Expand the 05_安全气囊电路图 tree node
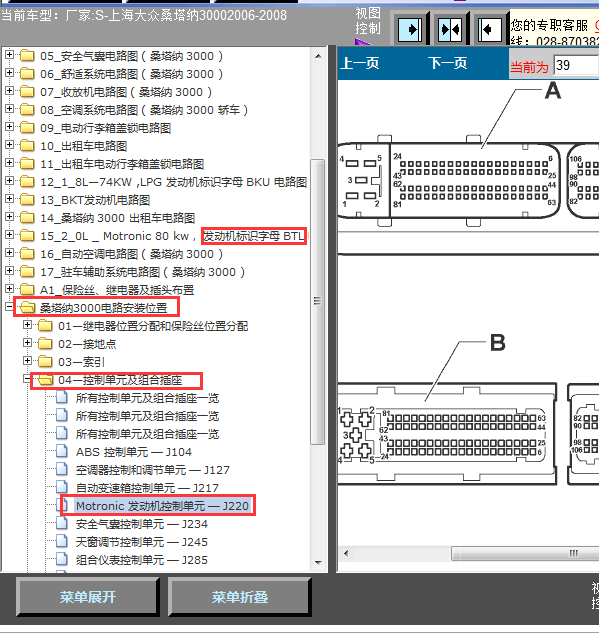The image size is (599, 633). tap(9, 55)
